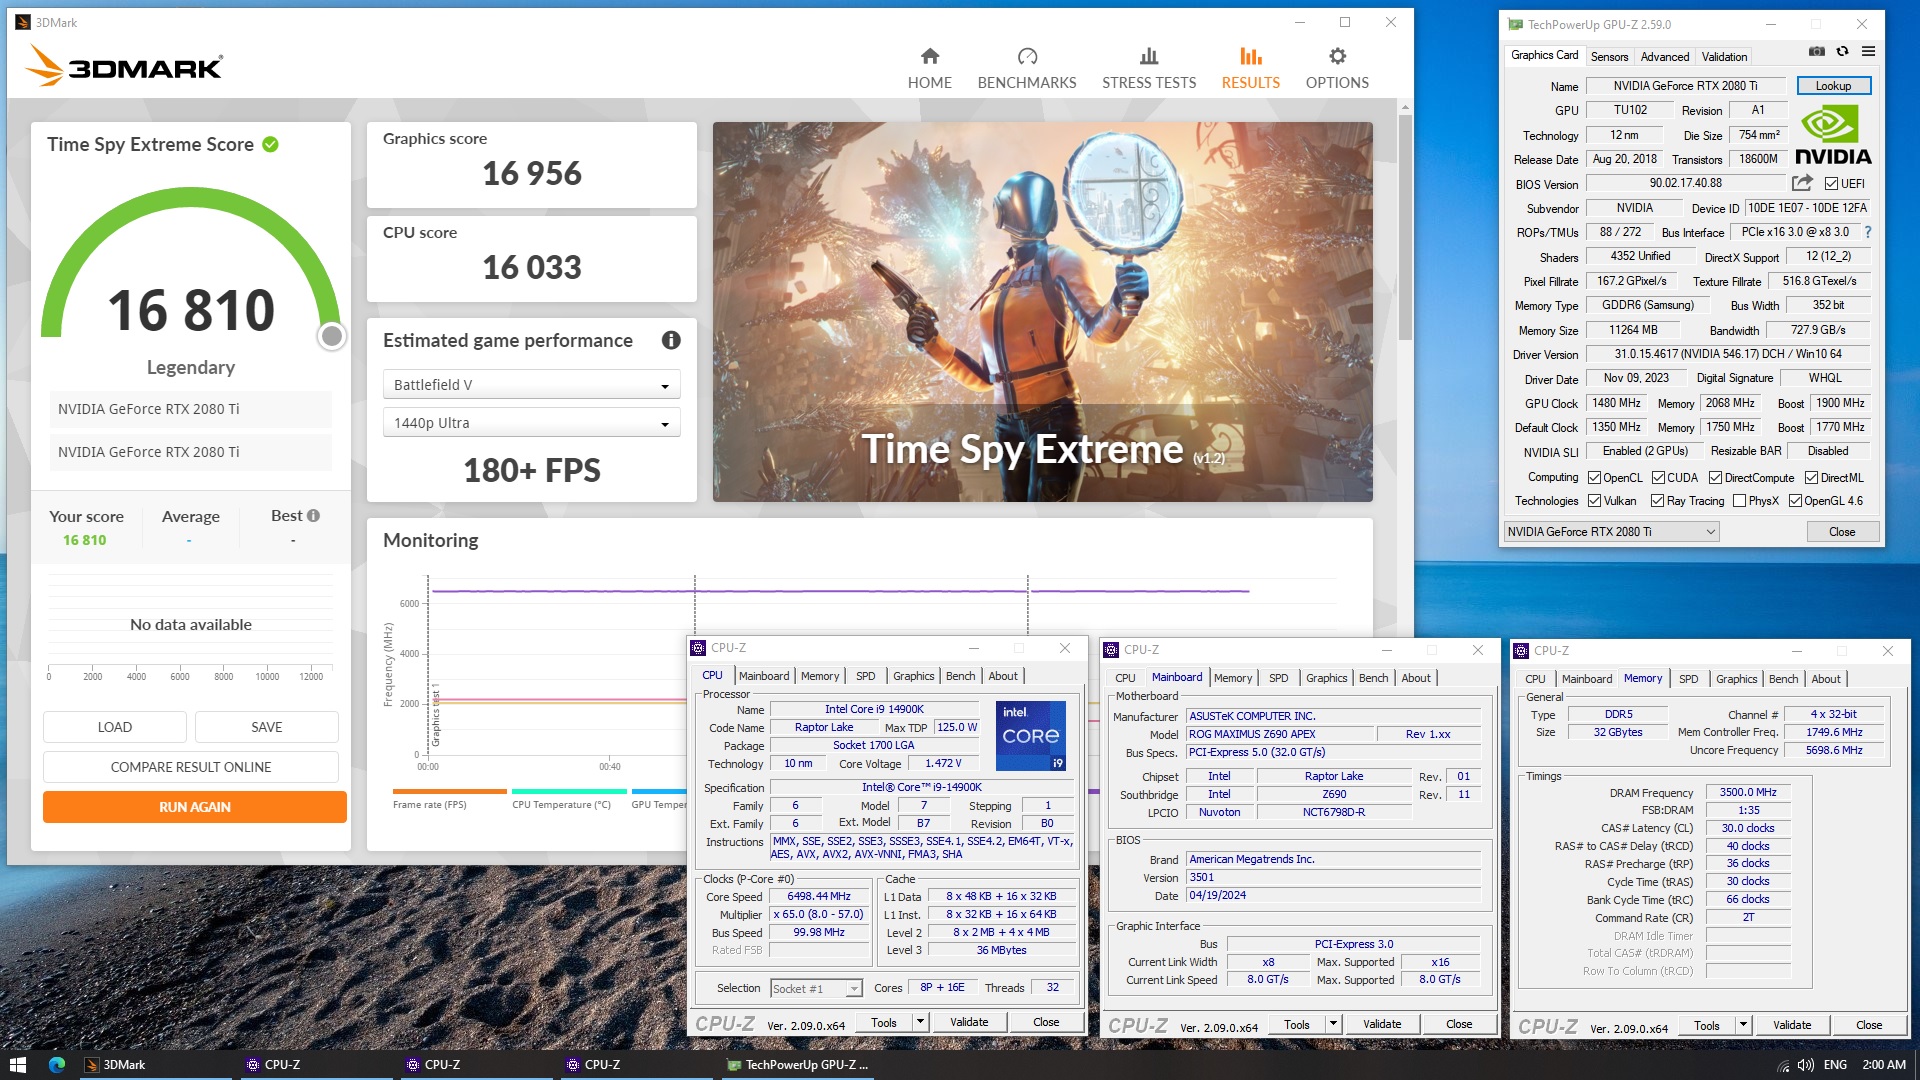Click the Lookup button in GPU-Z
Screen dimensions: 1920x1080
coord(1833,86)
